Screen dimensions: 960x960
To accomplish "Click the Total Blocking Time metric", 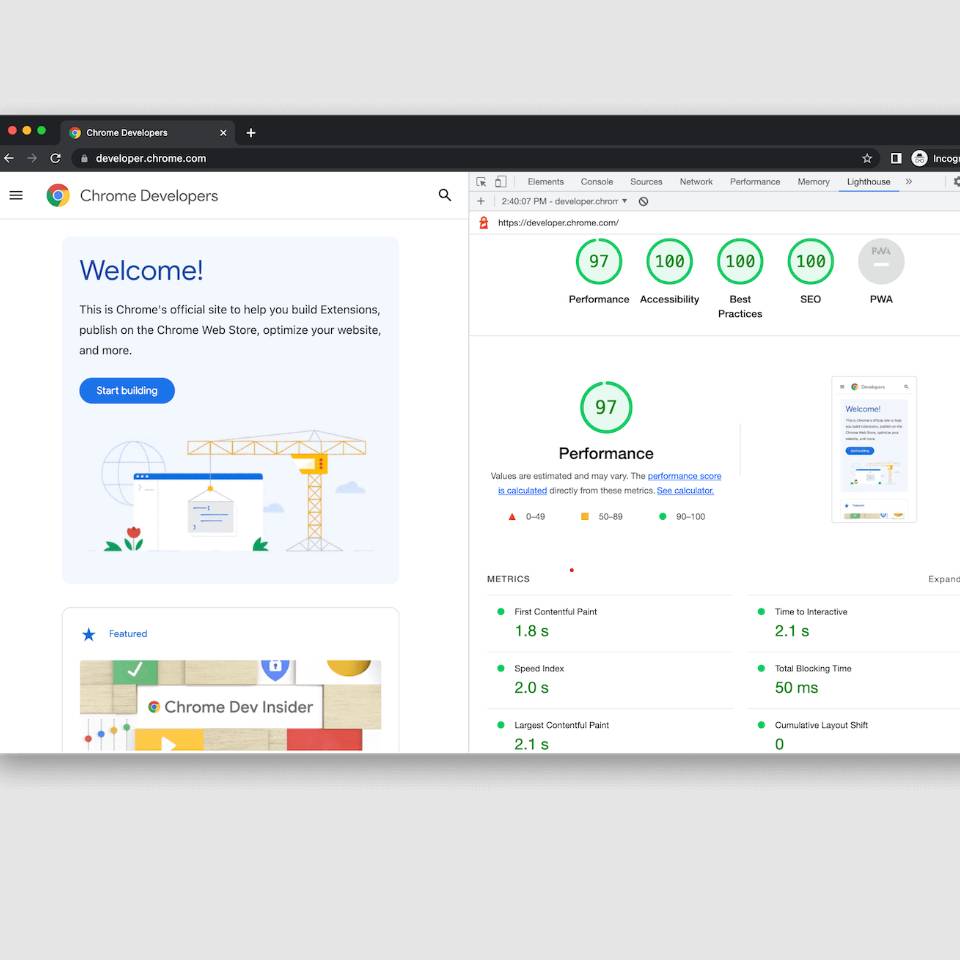I will [854, 680].
